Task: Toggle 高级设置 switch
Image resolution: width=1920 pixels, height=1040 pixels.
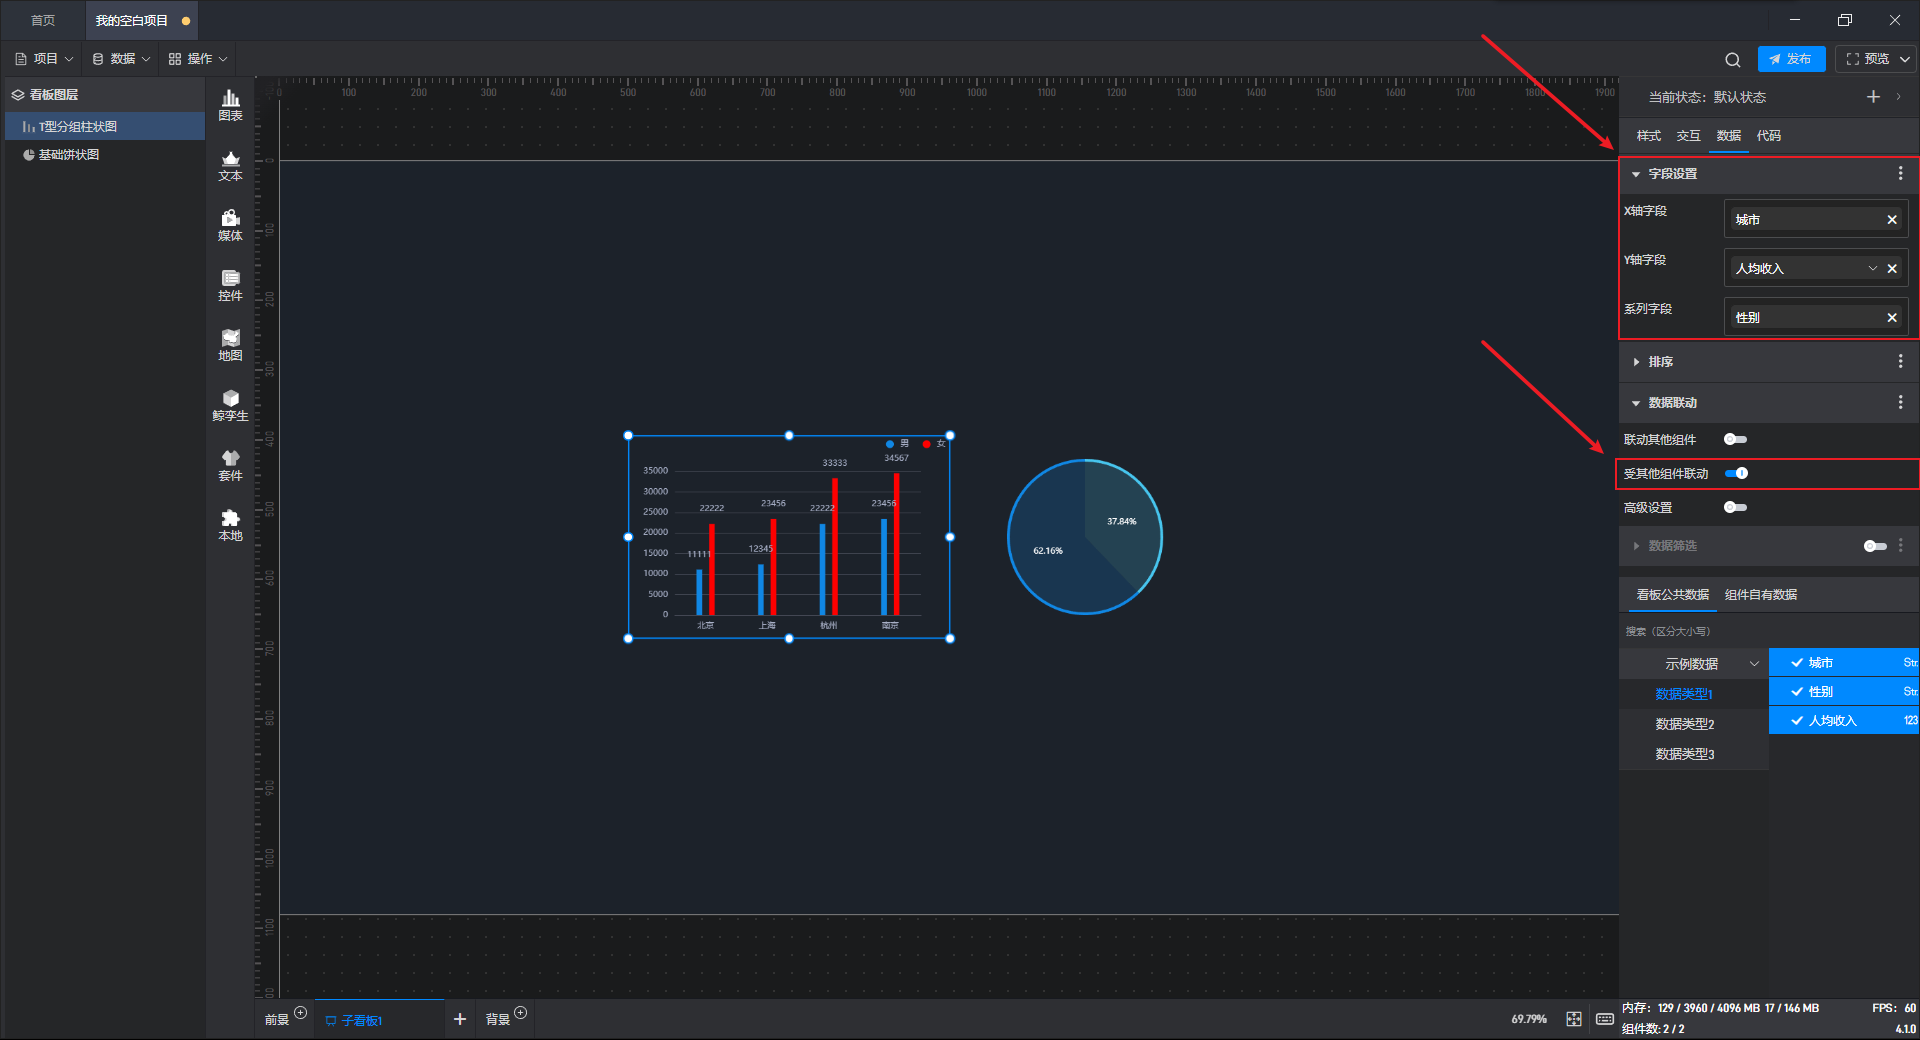Action: pyautogui.click(x=1735, y=508)
